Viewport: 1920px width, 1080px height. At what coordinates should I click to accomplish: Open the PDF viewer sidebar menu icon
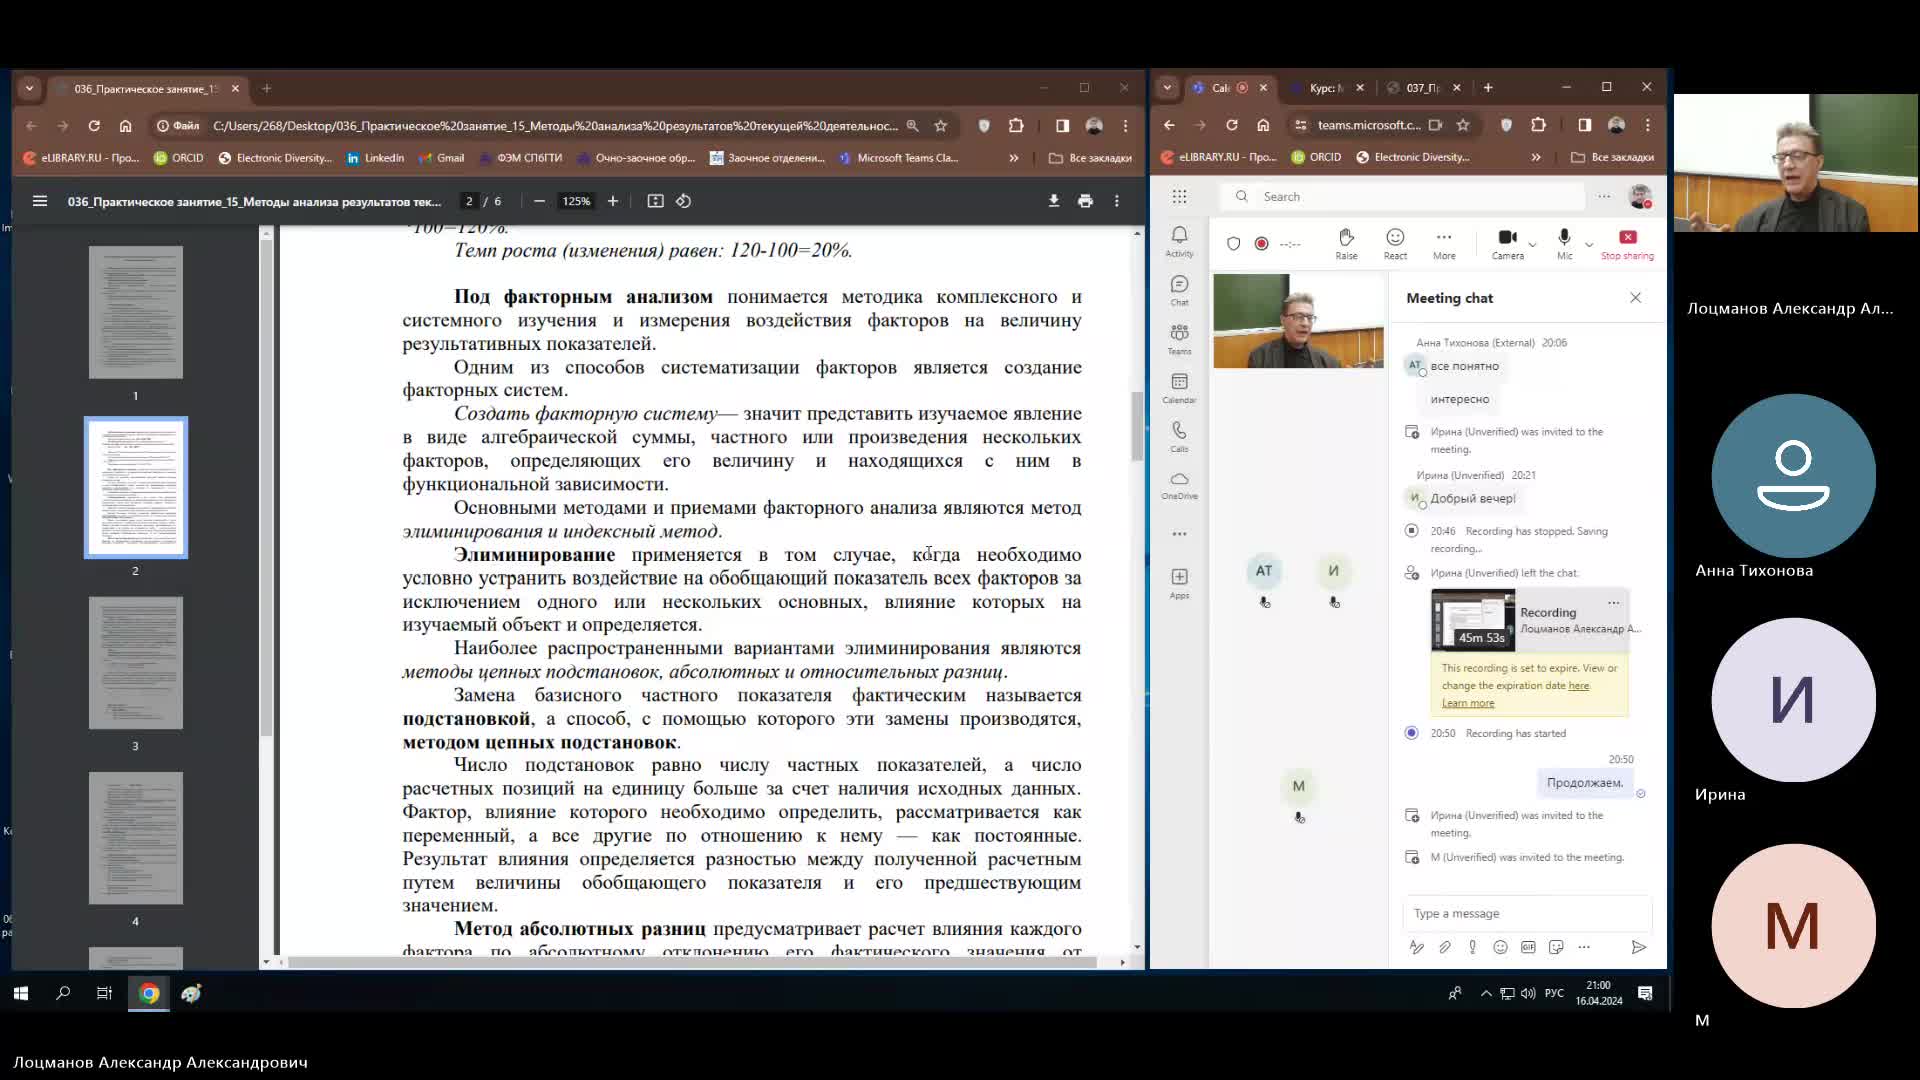point(40,201)
